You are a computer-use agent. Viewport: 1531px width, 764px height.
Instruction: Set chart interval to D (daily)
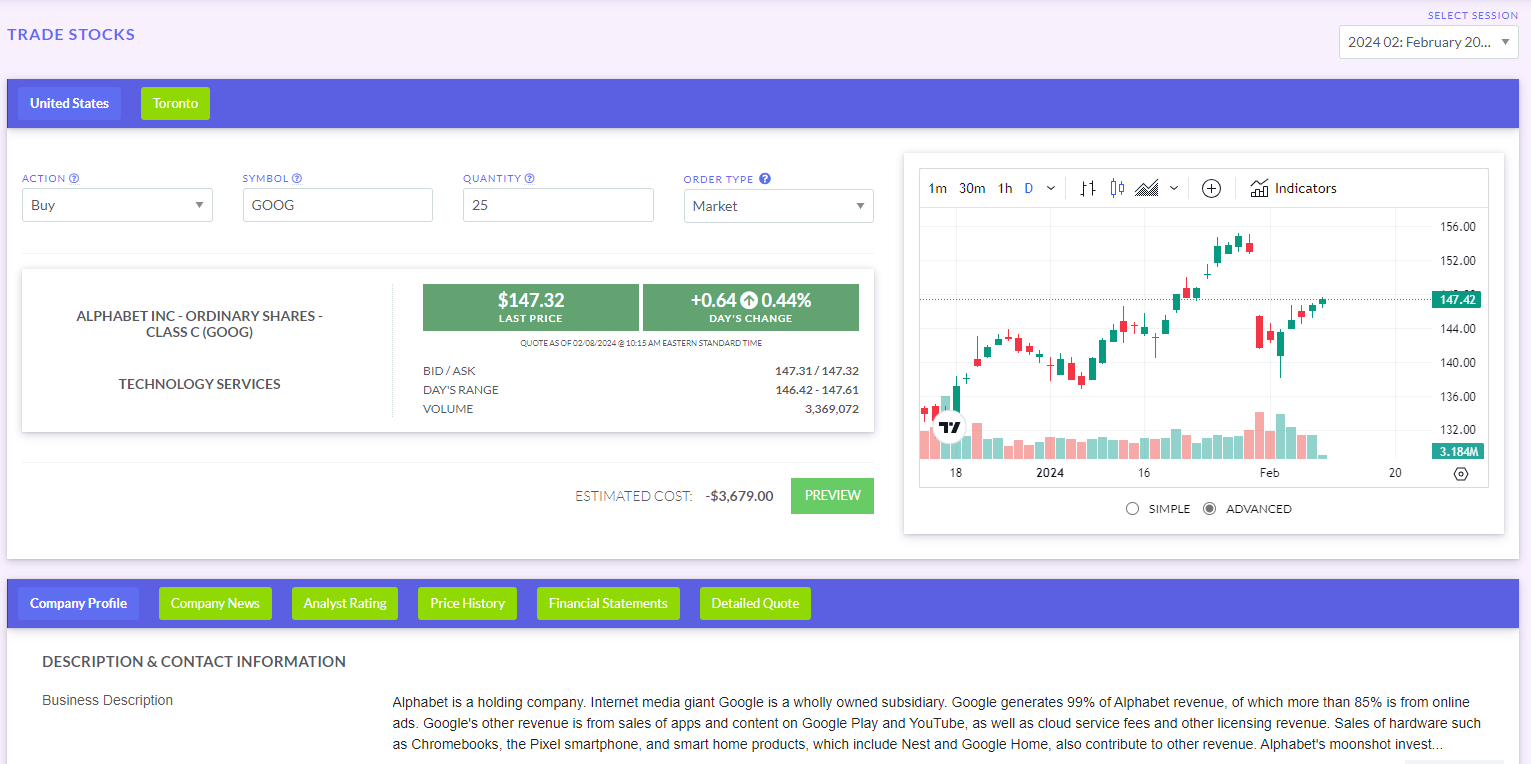pyautogui.click(x=1029, y=188)
